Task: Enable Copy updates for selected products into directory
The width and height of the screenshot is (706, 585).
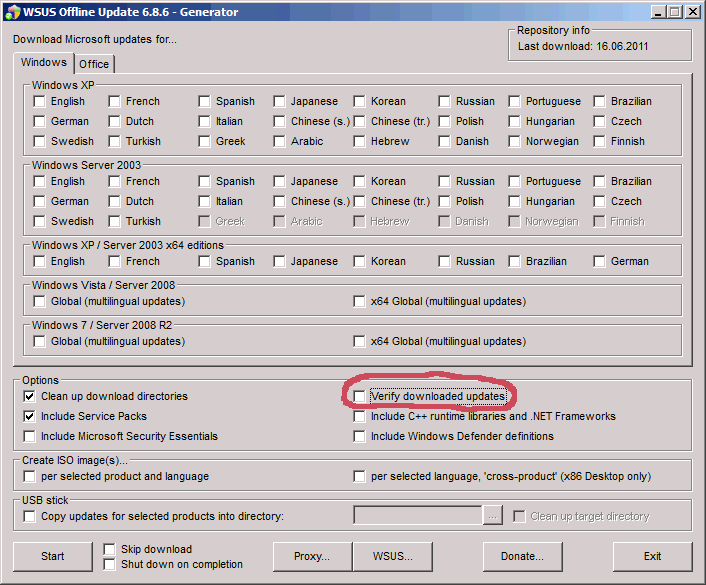Action: [29, 517]
